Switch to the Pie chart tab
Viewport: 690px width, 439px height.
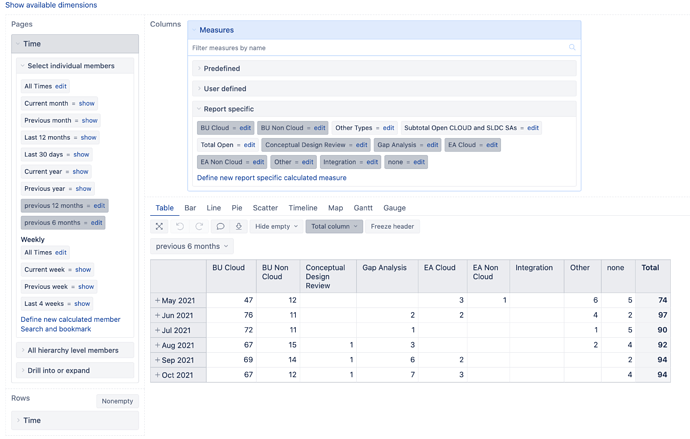point(237,208)
